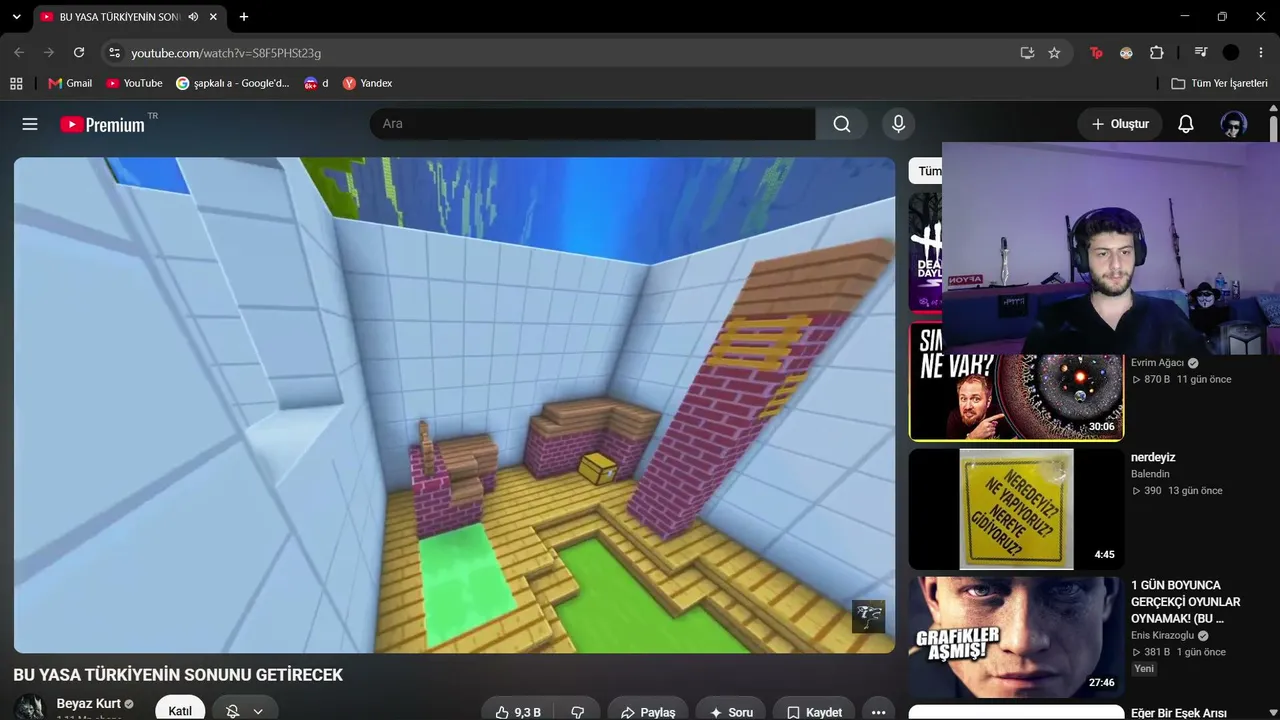Reload the current page

pyautogui.click(x=79, y=52)
